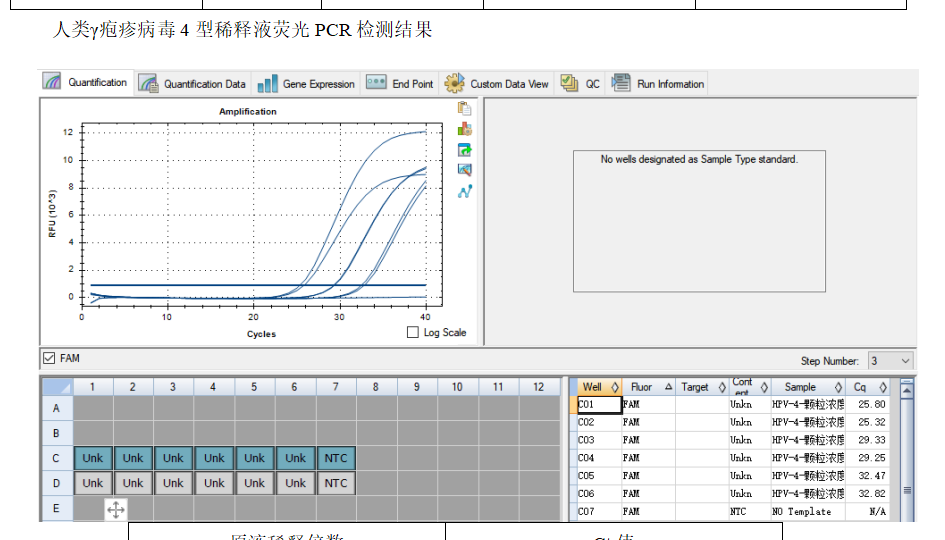Open the End Point tab
The width and height of the screenshot is (945, 540).
pos(400,84)
